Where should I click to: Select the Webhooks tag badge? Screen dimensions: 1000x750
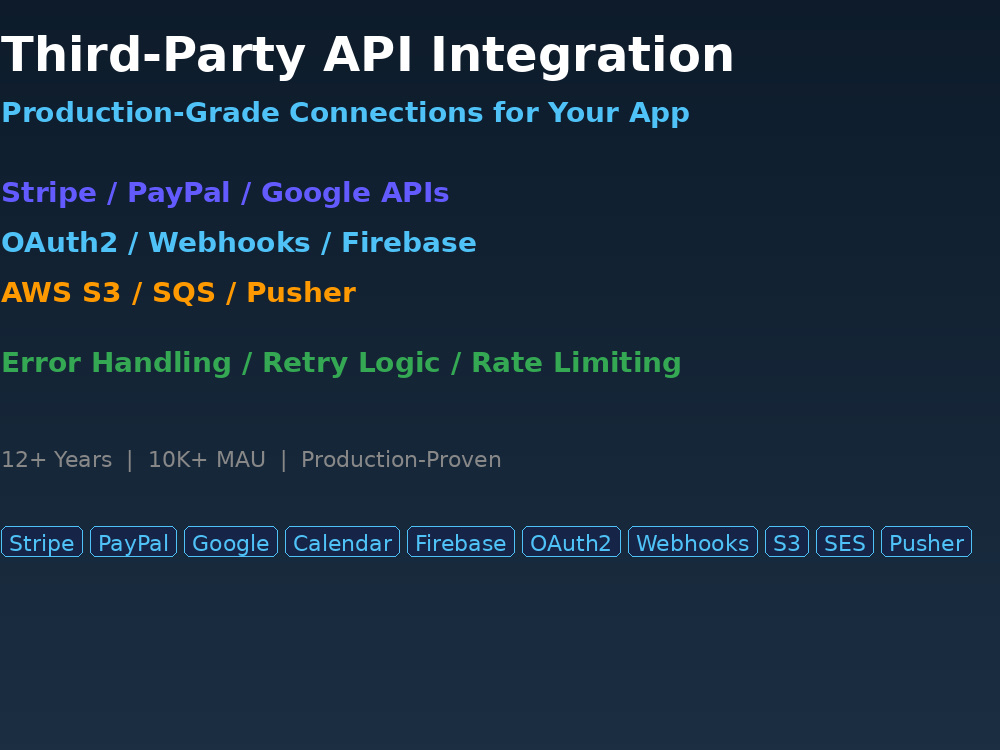[x=693, y=541]
